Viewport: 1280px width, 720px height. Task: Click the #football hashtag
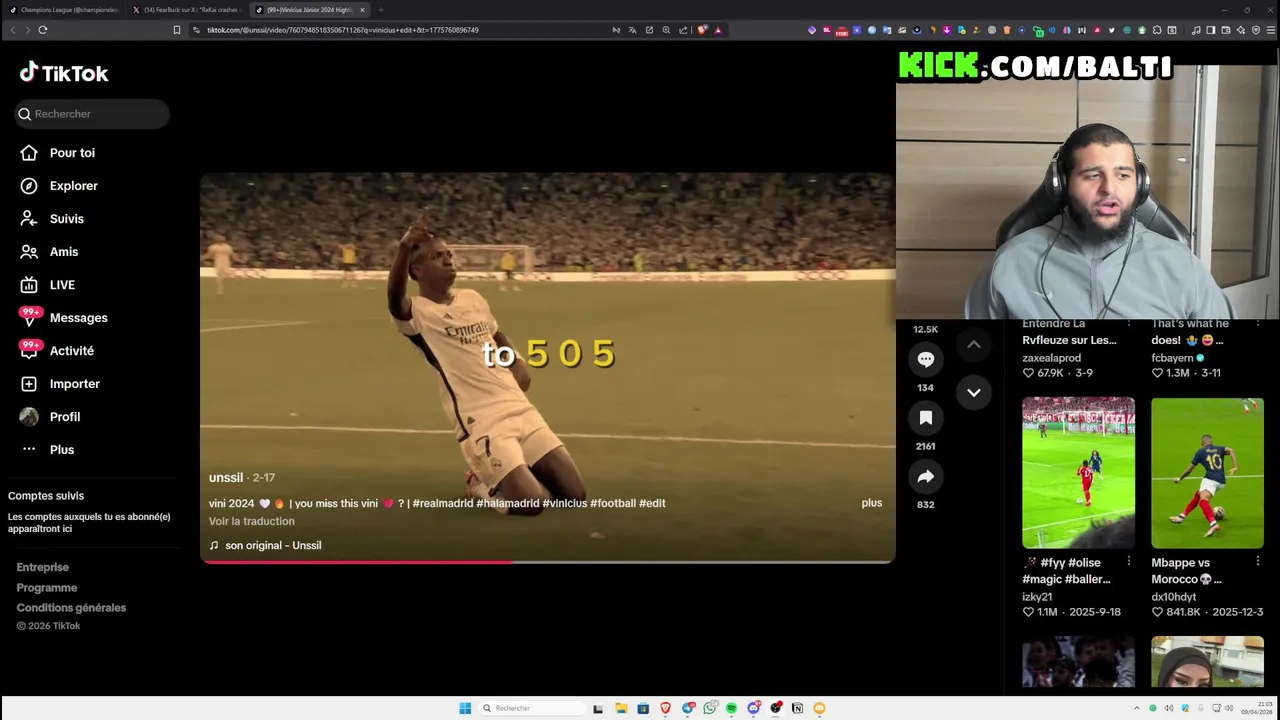point(613,503)
